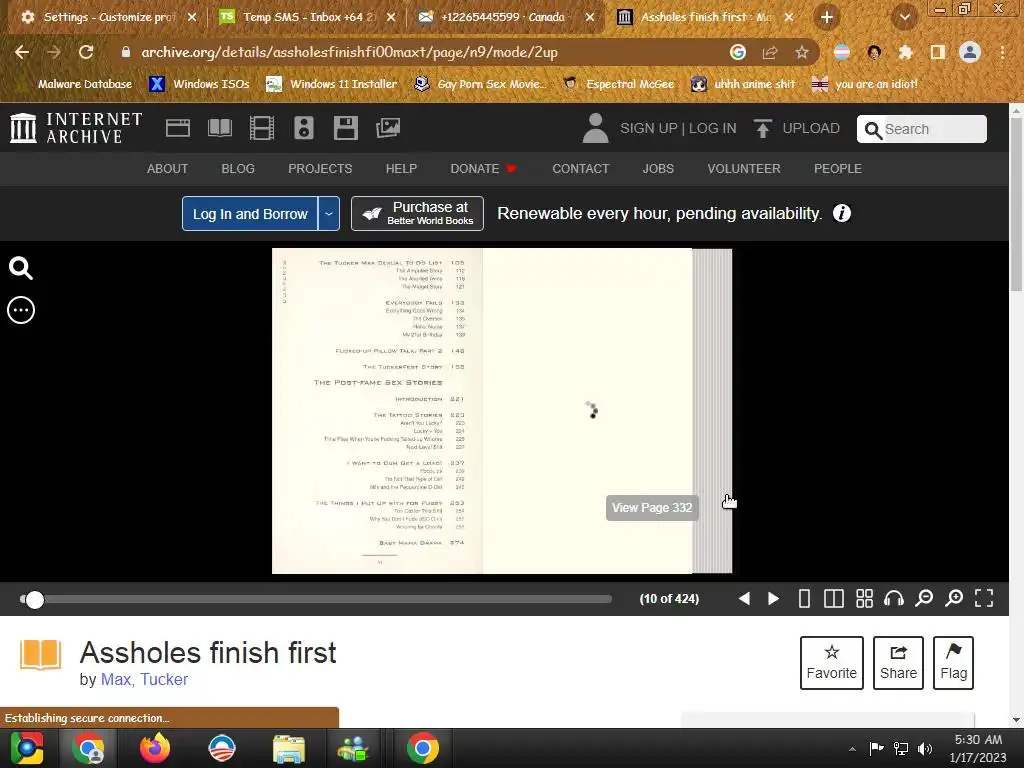
Task: Open the BLOG menu item
Action: (238, 168)
